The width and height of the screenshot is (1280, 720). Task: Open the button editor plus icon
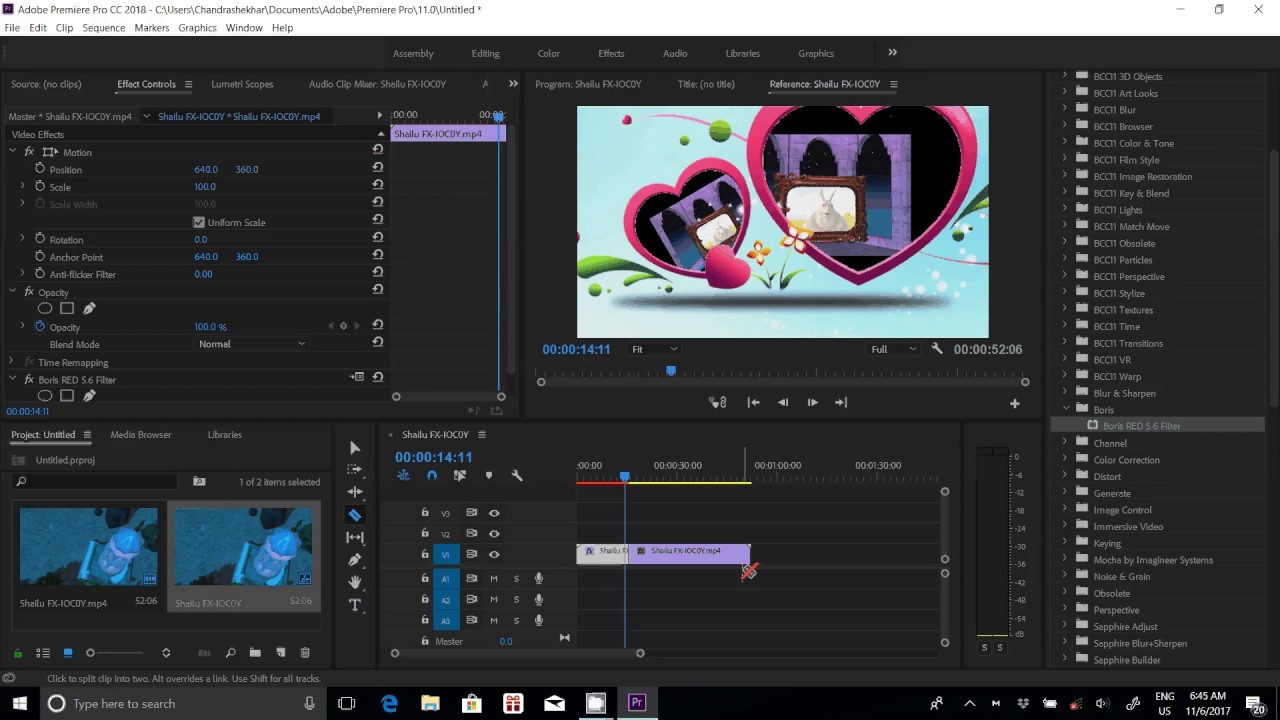click(x=1014, y=403)
